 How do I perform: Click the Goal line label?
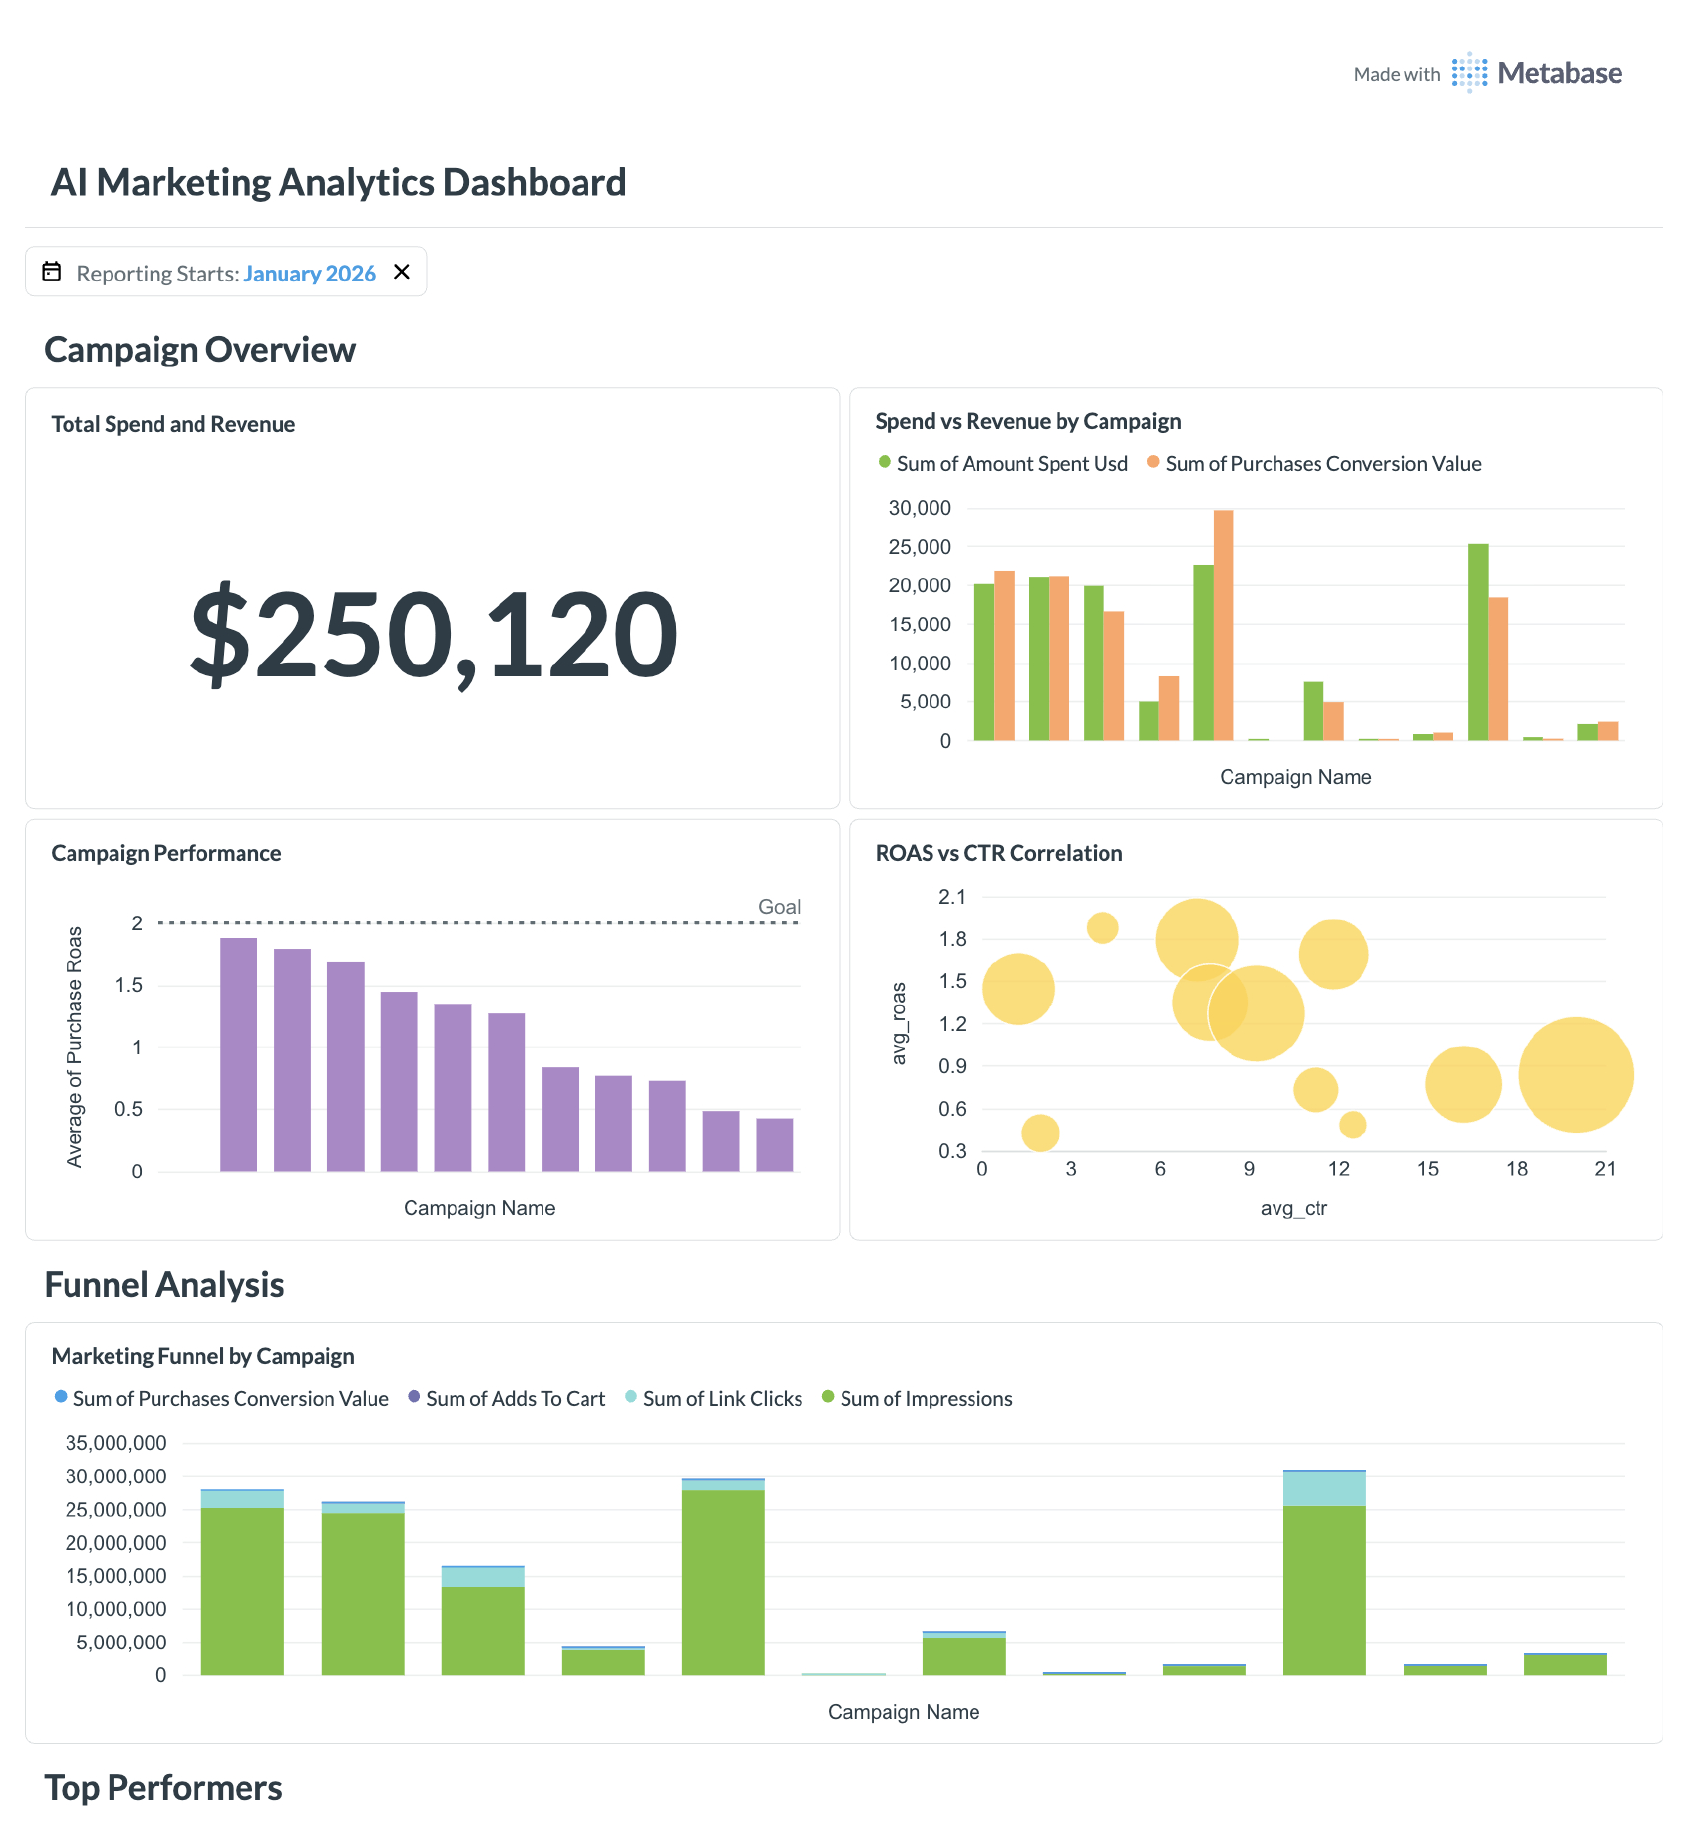coord(779,907)
